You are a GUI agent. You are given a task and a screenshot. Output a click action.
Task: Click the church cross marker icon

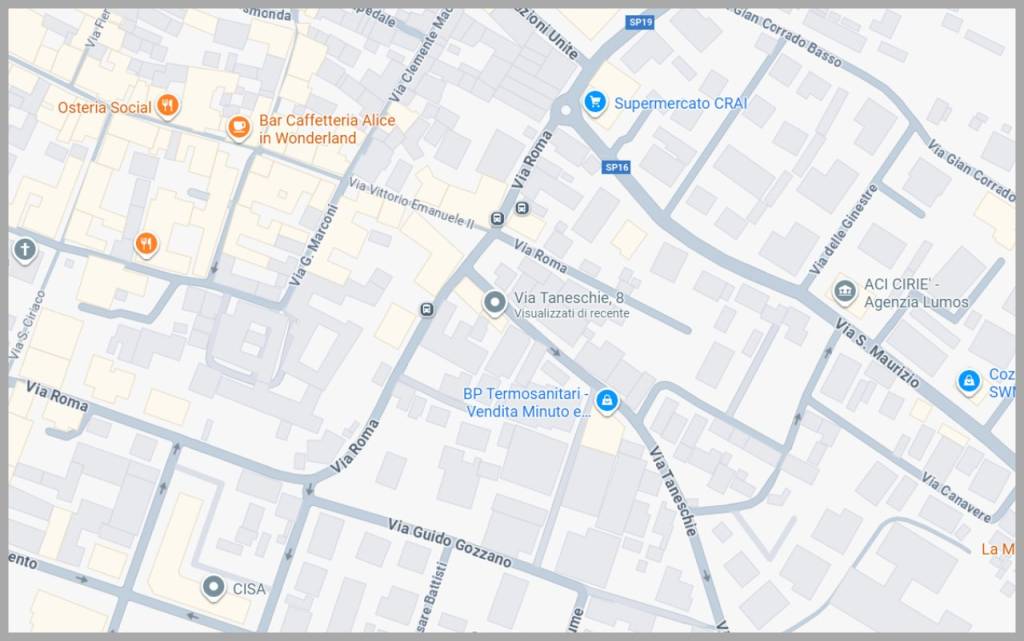pyautogui.click(x=25, y=250)
